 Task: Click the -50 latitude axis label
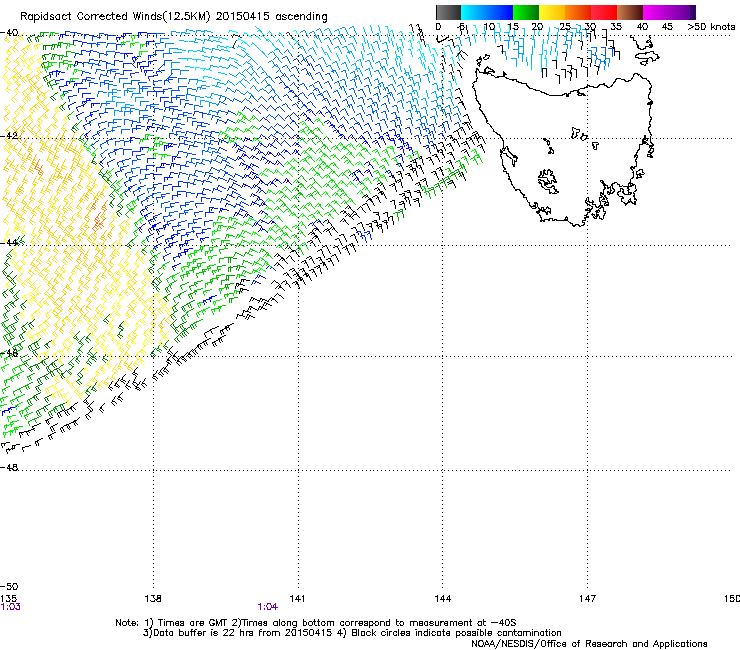coord(10,587)
